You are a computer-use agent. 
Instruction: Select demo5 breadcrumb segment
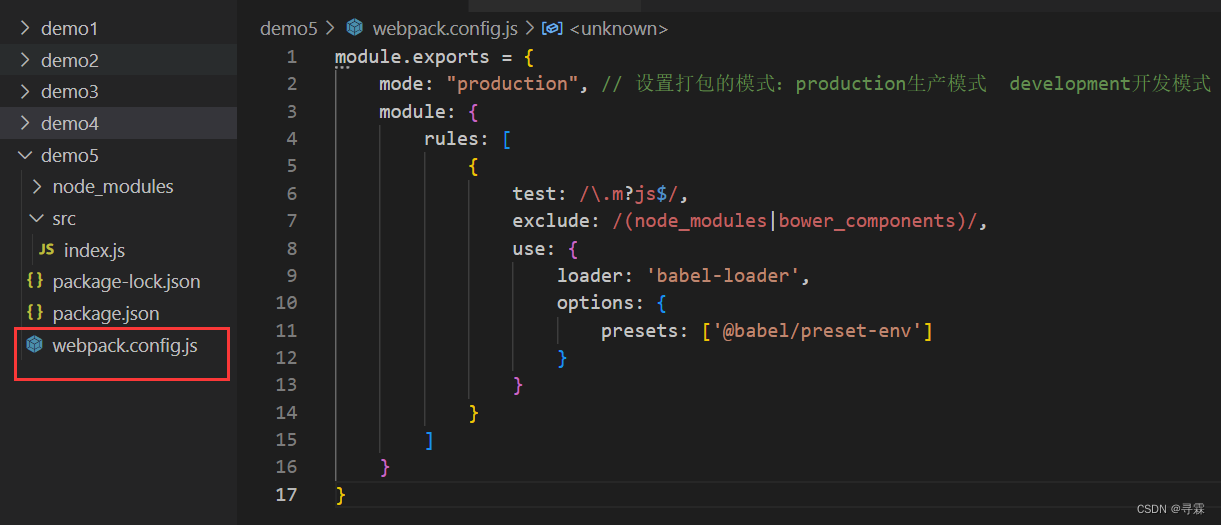pos(289,29)
